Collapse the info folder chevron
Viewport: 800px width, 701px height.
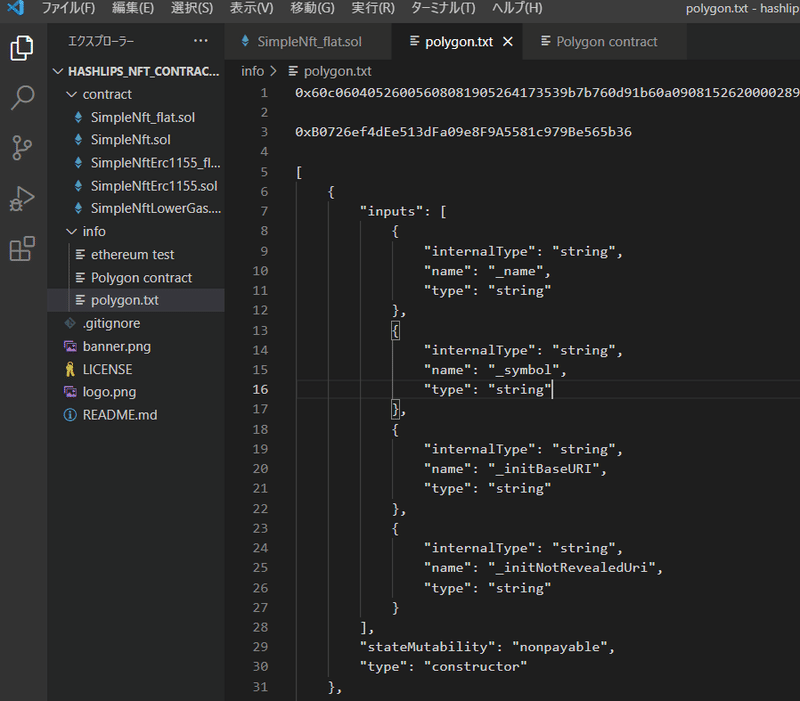[x=72, y=232]
